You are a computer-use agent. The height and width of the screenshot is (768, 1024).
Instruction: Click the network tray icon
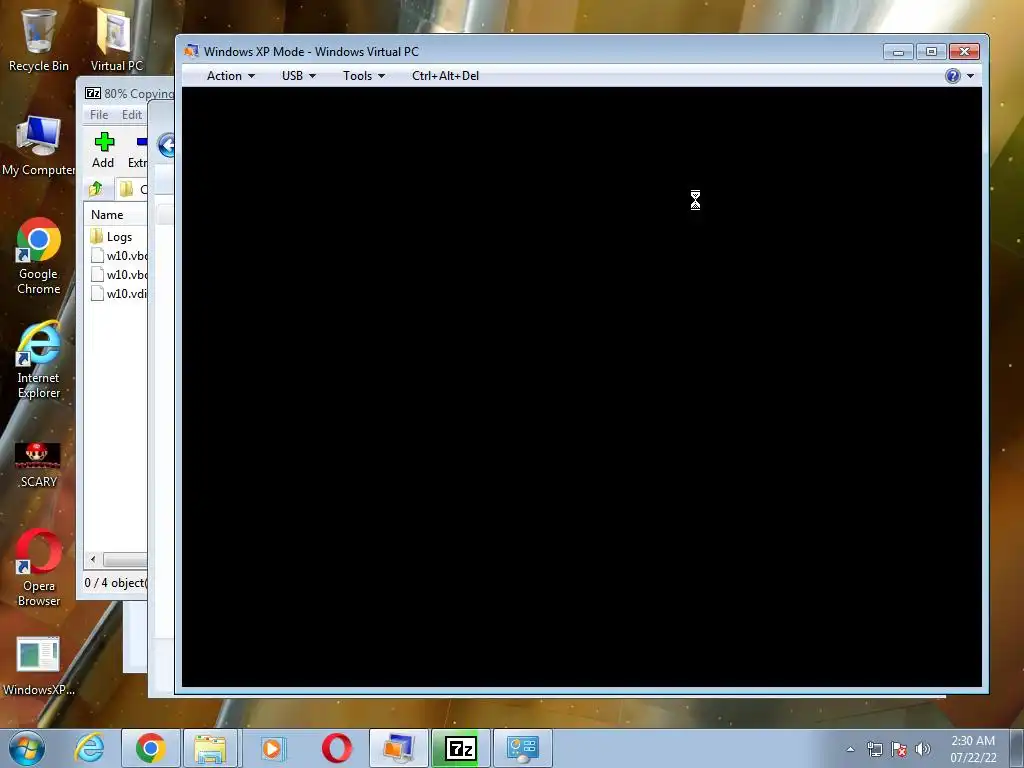pos(874,749)
